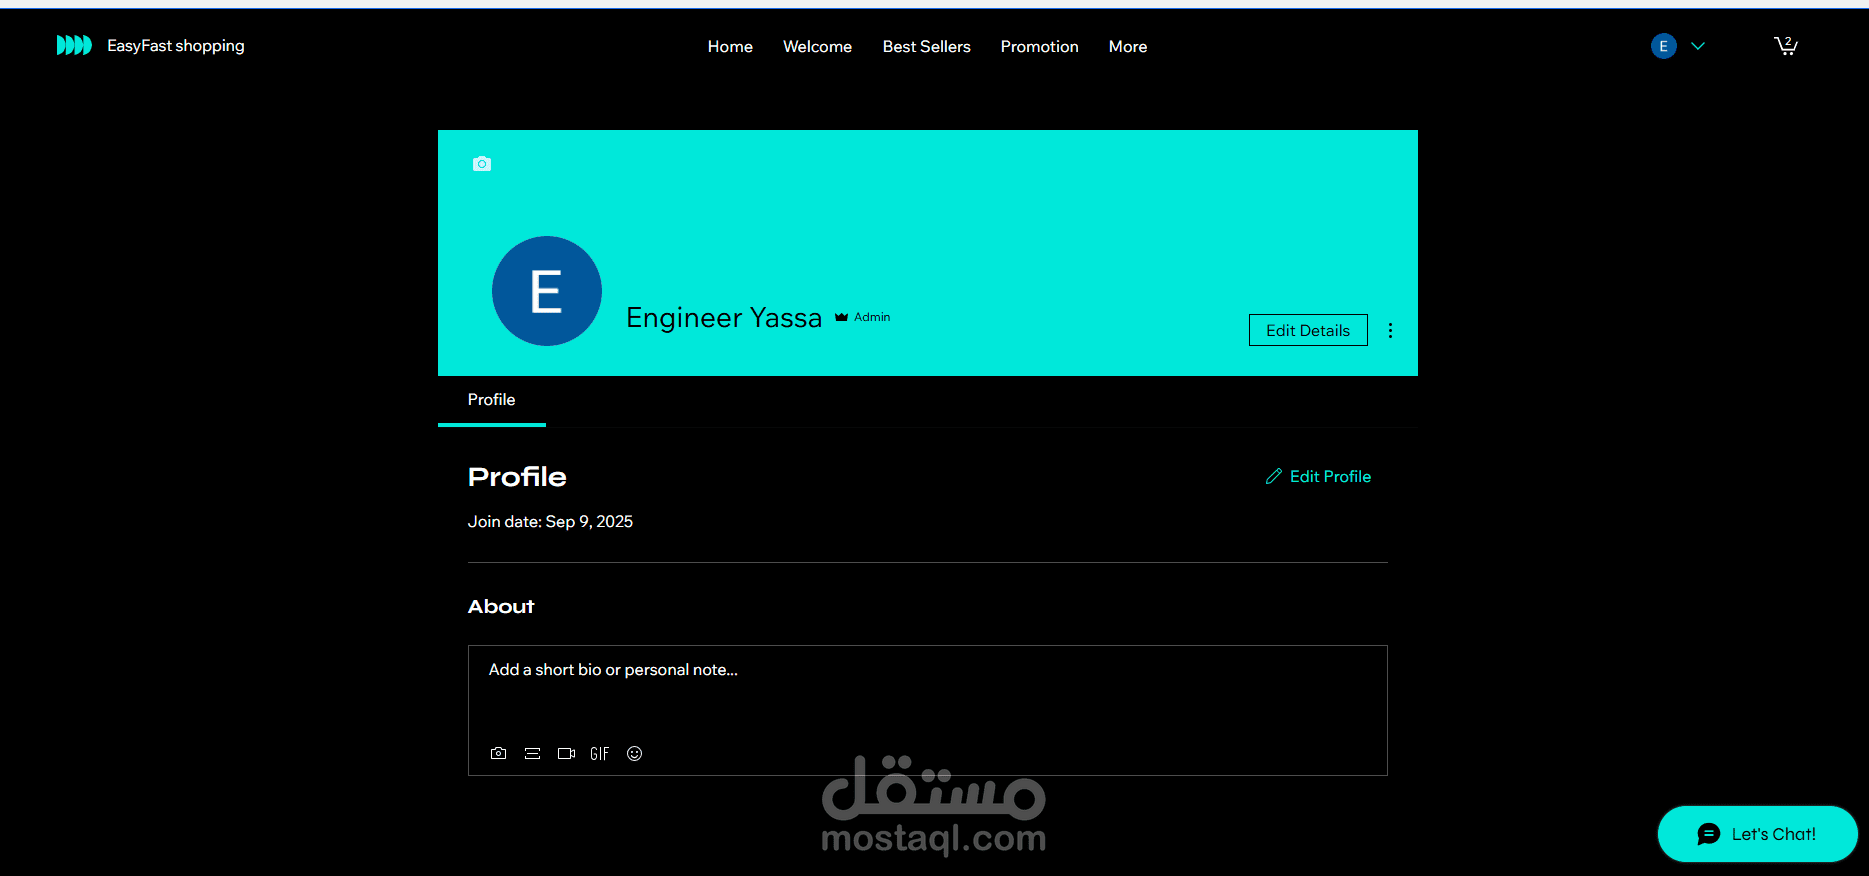The width and height of the screenshot is (1869, 876).
Task: Click the EasyFast shopping logo icon
Action: [74, 45]
